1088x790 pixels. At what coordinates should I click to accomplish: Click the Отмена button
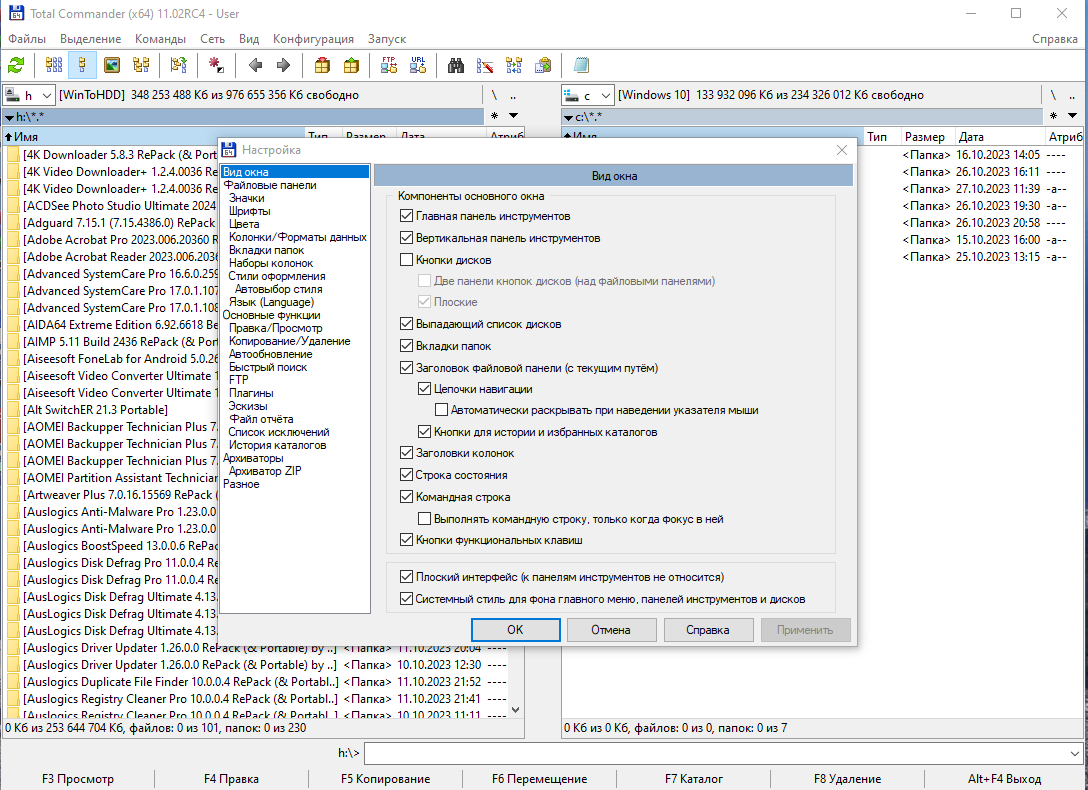coord(611,630)
